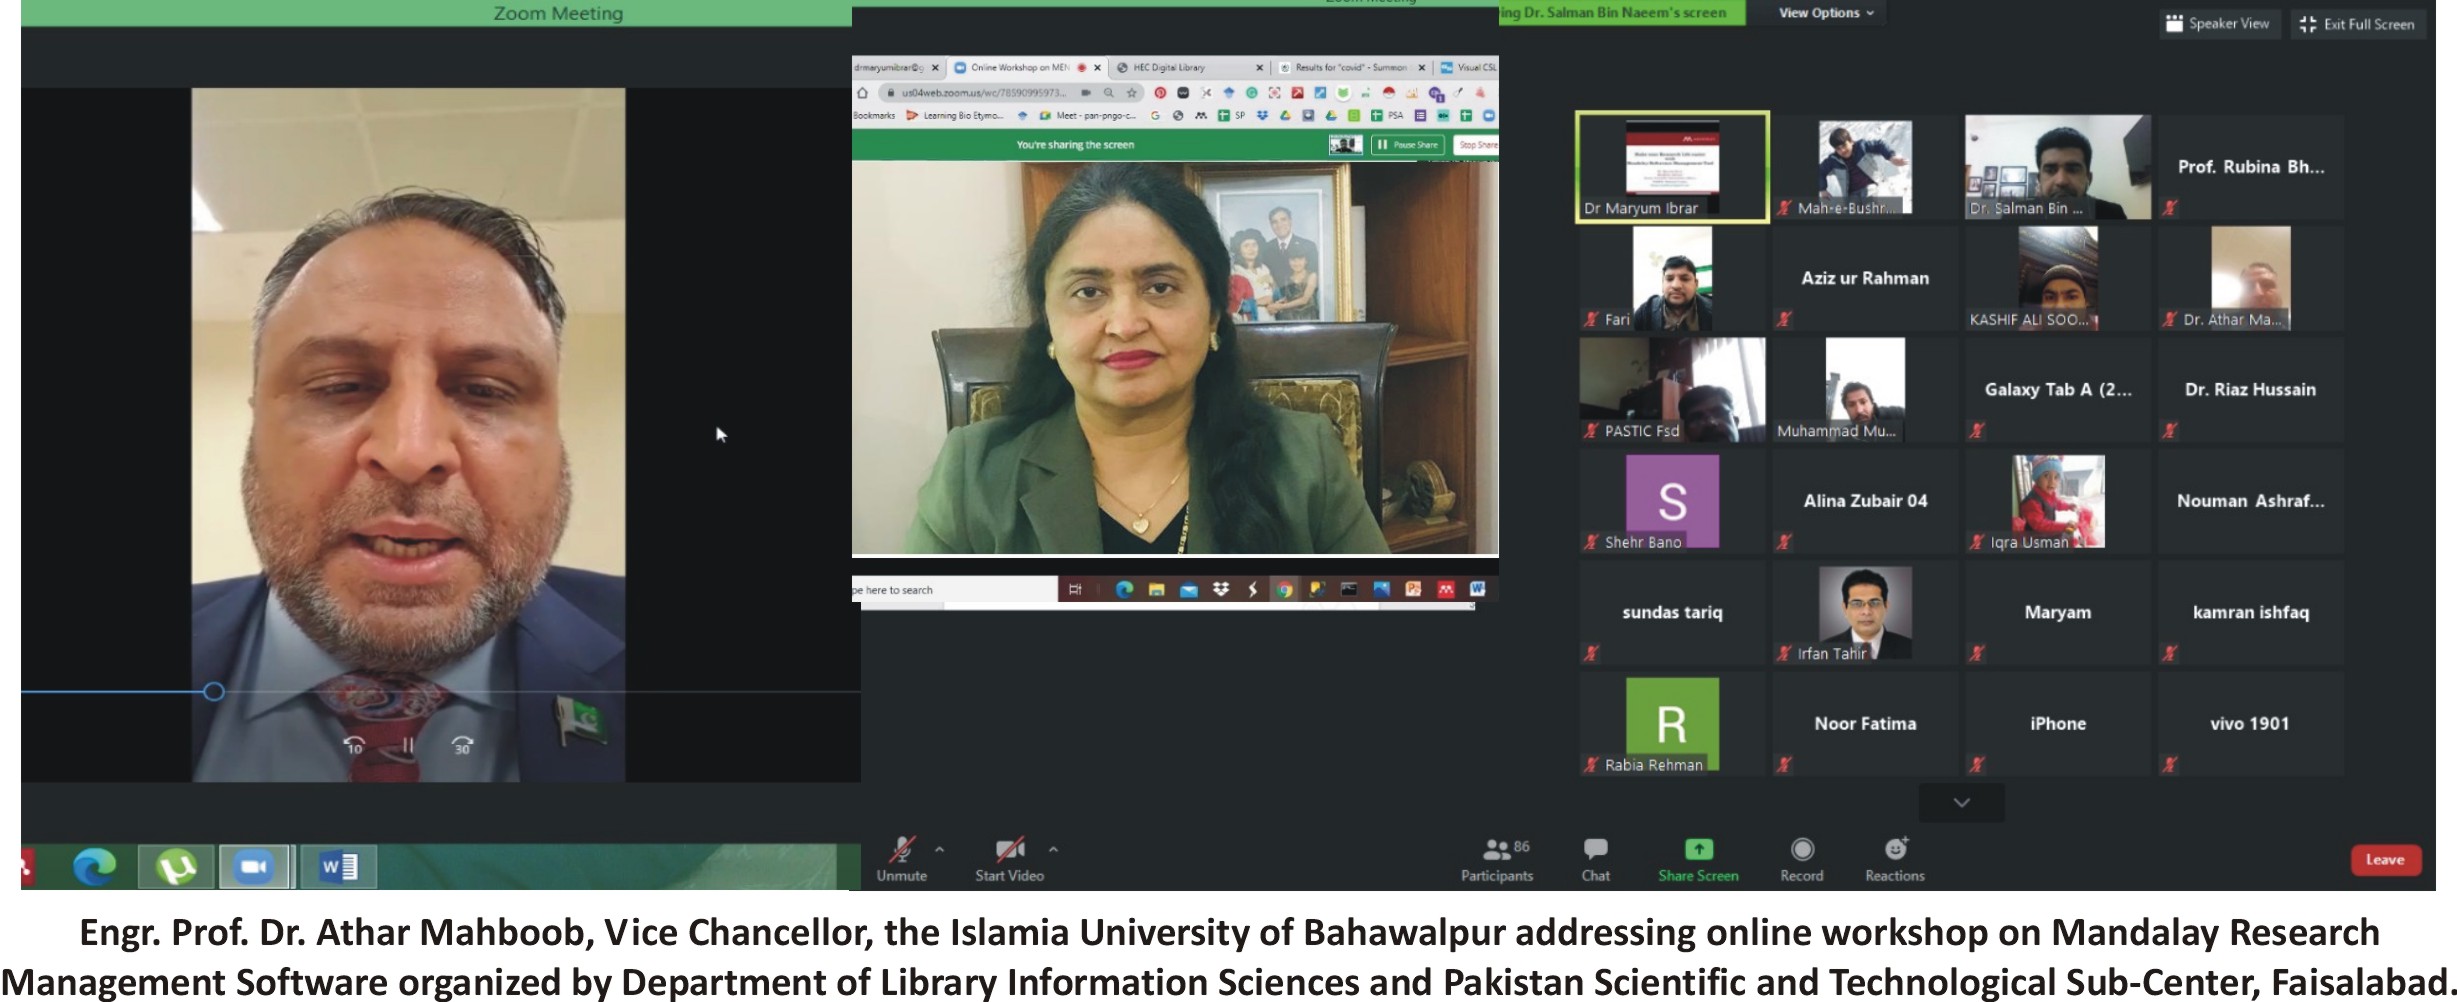Expand the microphone options chevron
The height and width of the screenshot is (1002, 2457).
(x=938, y=850)
